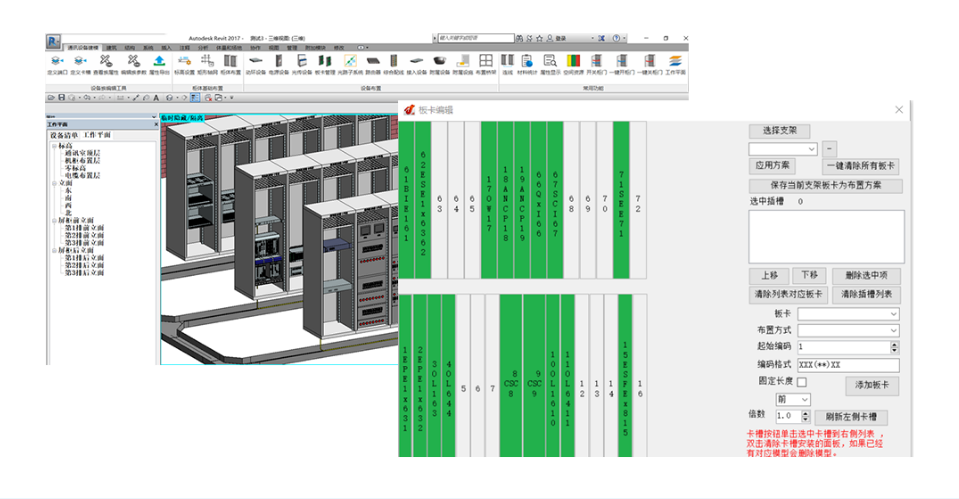Image resolution: width=959 pixels, height=499 pixels.
Task: Click the 工作平面 ribbon icon
Action: (x=676, y=63)
